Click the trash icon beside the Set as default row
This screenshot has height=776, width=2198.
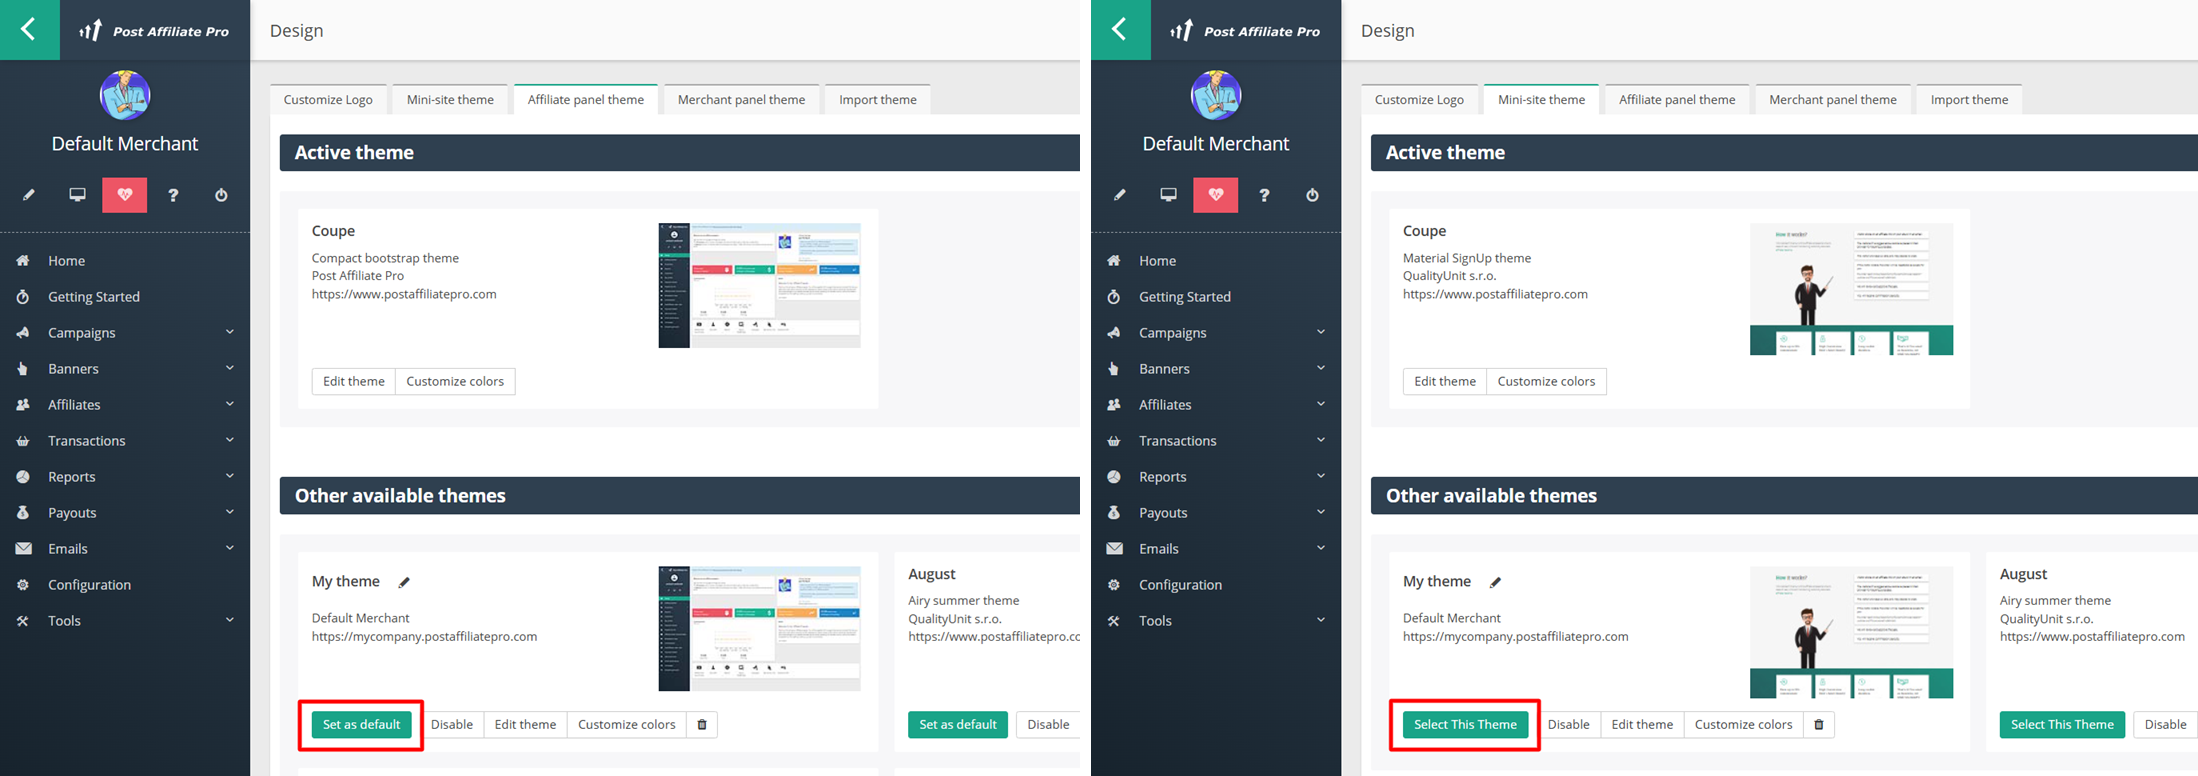pos(702,725)
